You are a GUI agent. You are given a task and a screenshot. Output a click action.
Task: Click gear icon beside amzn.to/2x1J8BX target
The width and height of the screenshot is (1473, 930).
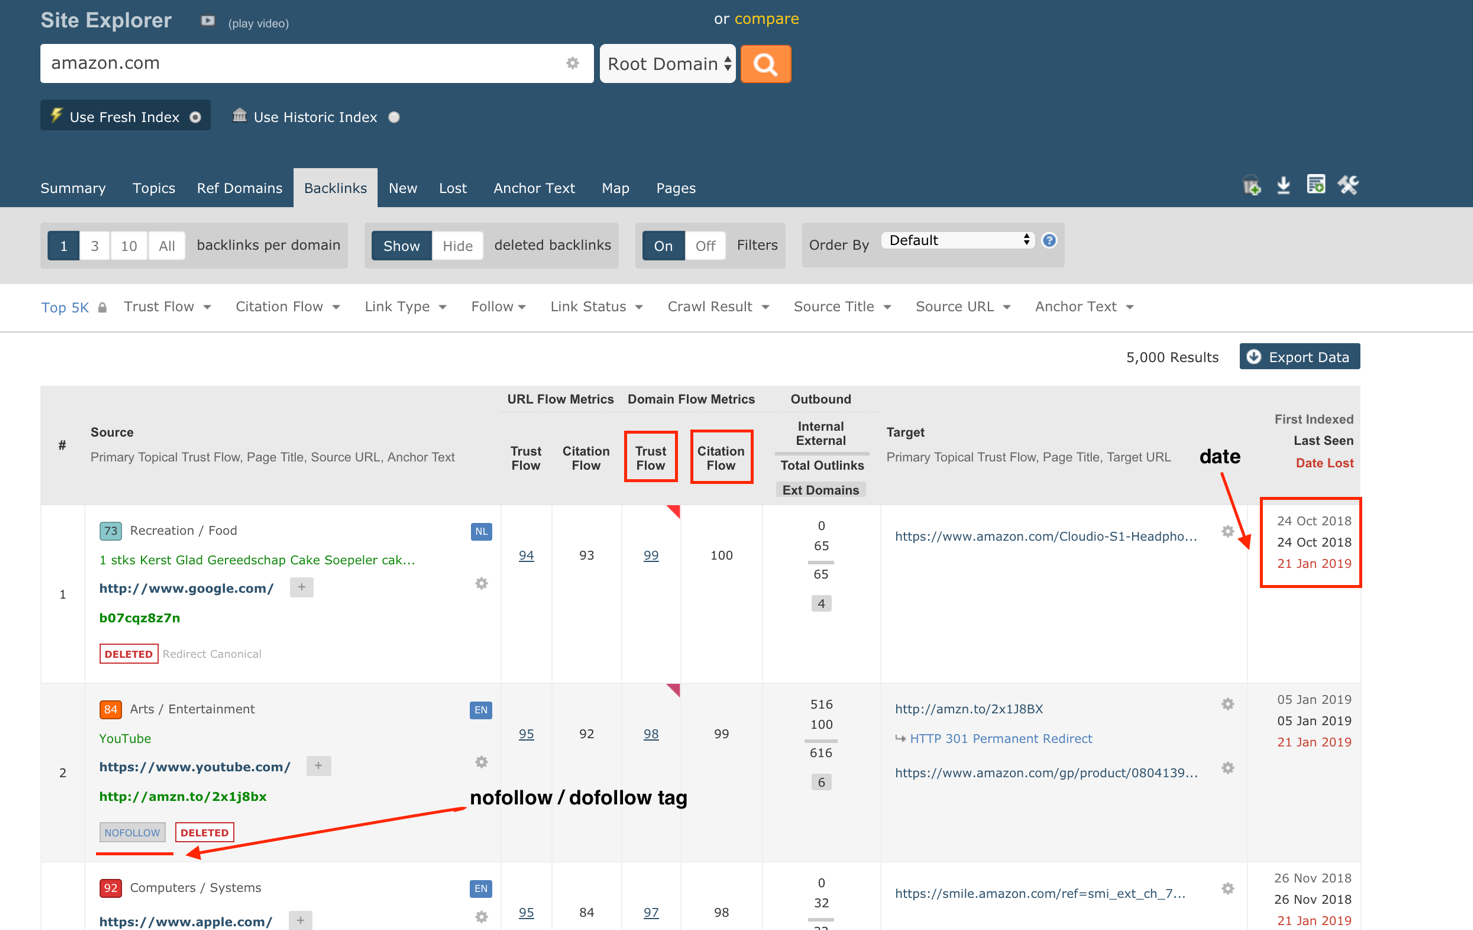coord(1228,704)
